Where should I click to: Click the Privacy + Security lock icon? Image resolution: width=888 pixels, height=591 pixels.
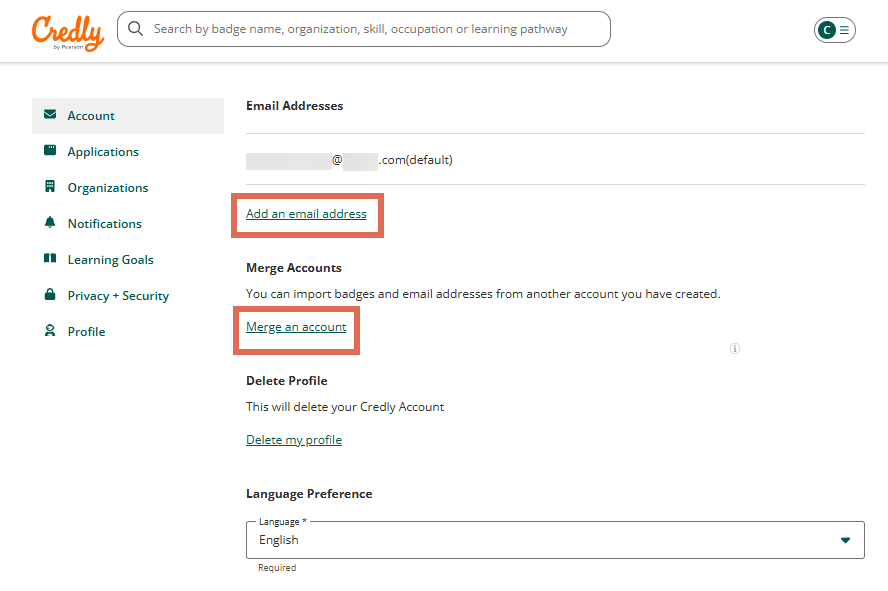click(50, 294)
